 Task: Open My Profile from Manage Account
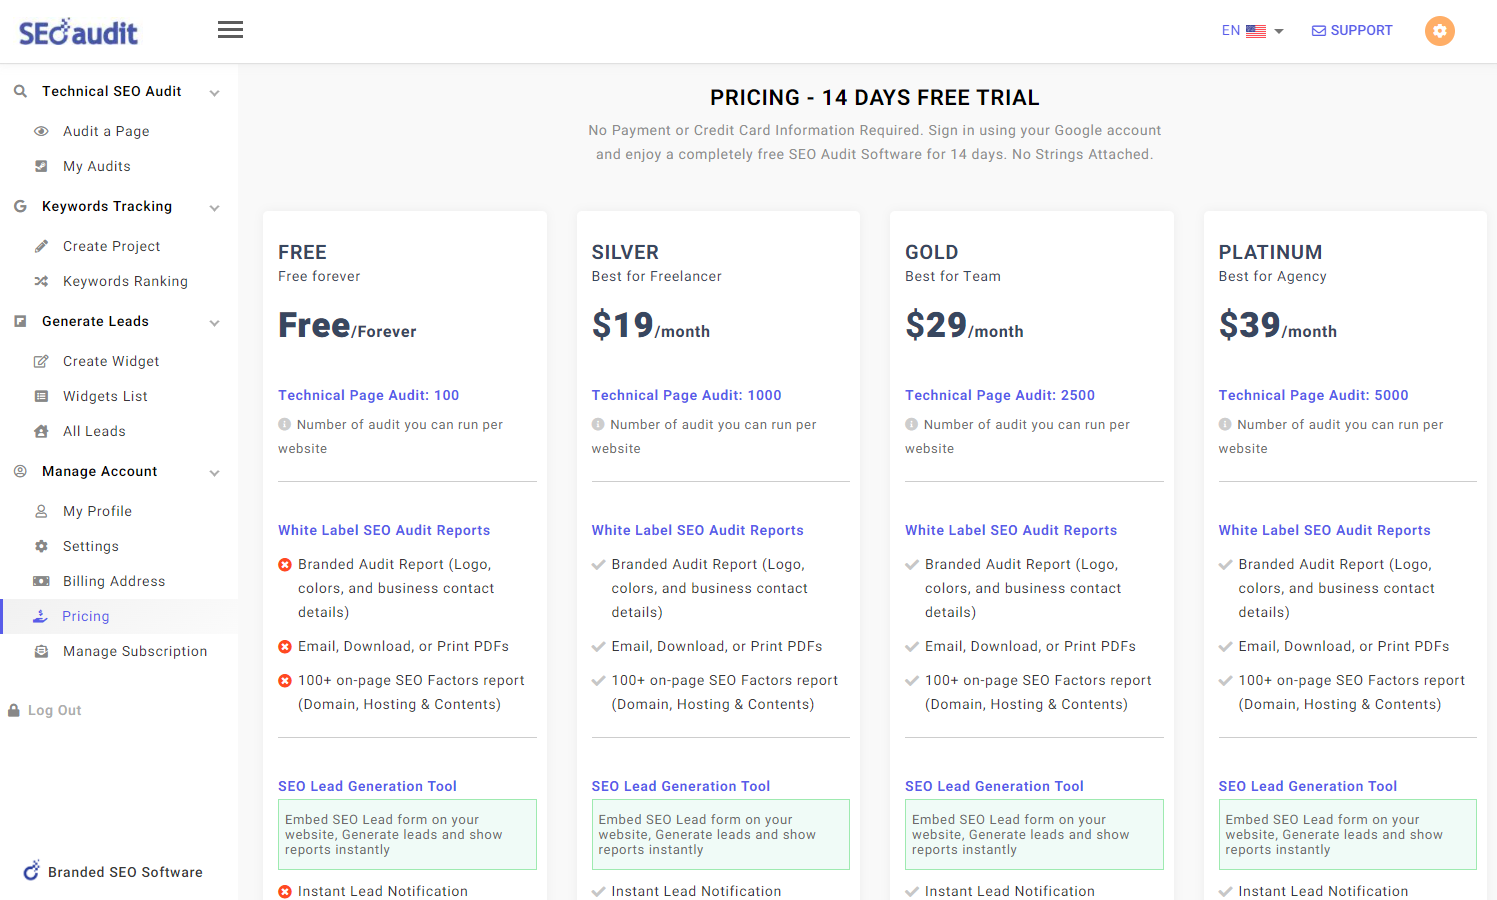(96, 511)
